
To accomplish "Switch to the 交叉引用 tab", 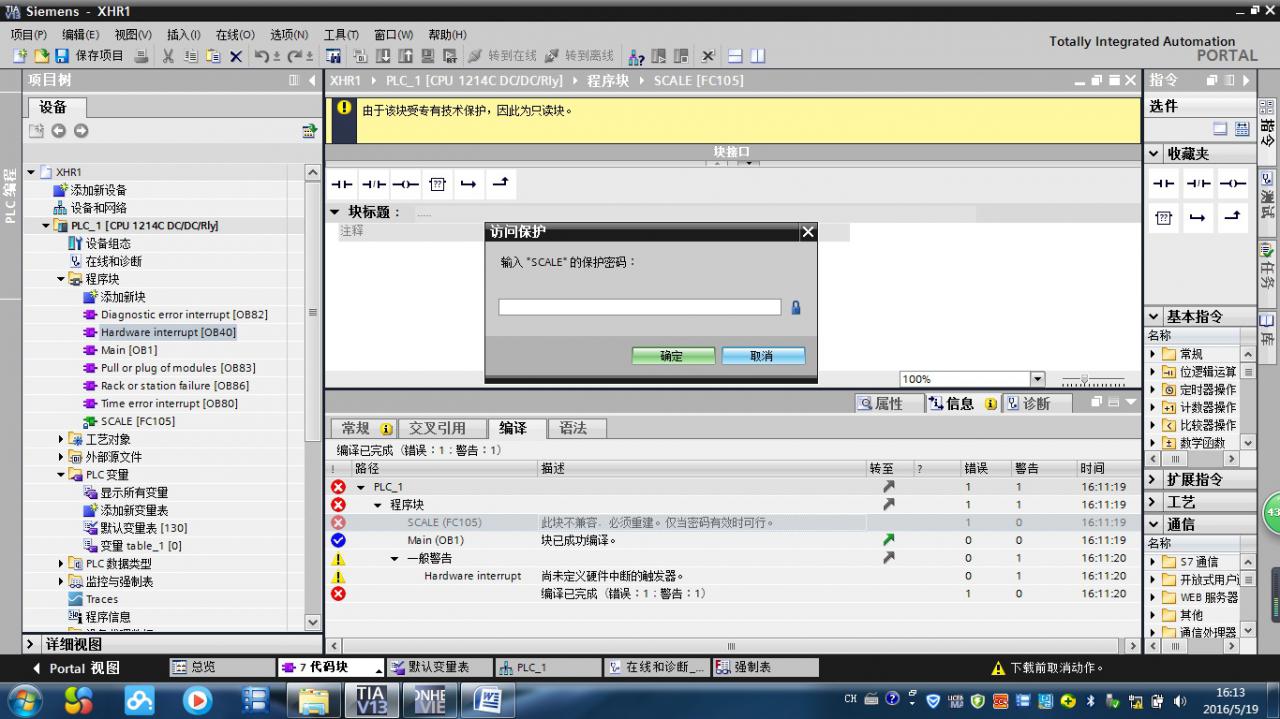I will (437, 428).
